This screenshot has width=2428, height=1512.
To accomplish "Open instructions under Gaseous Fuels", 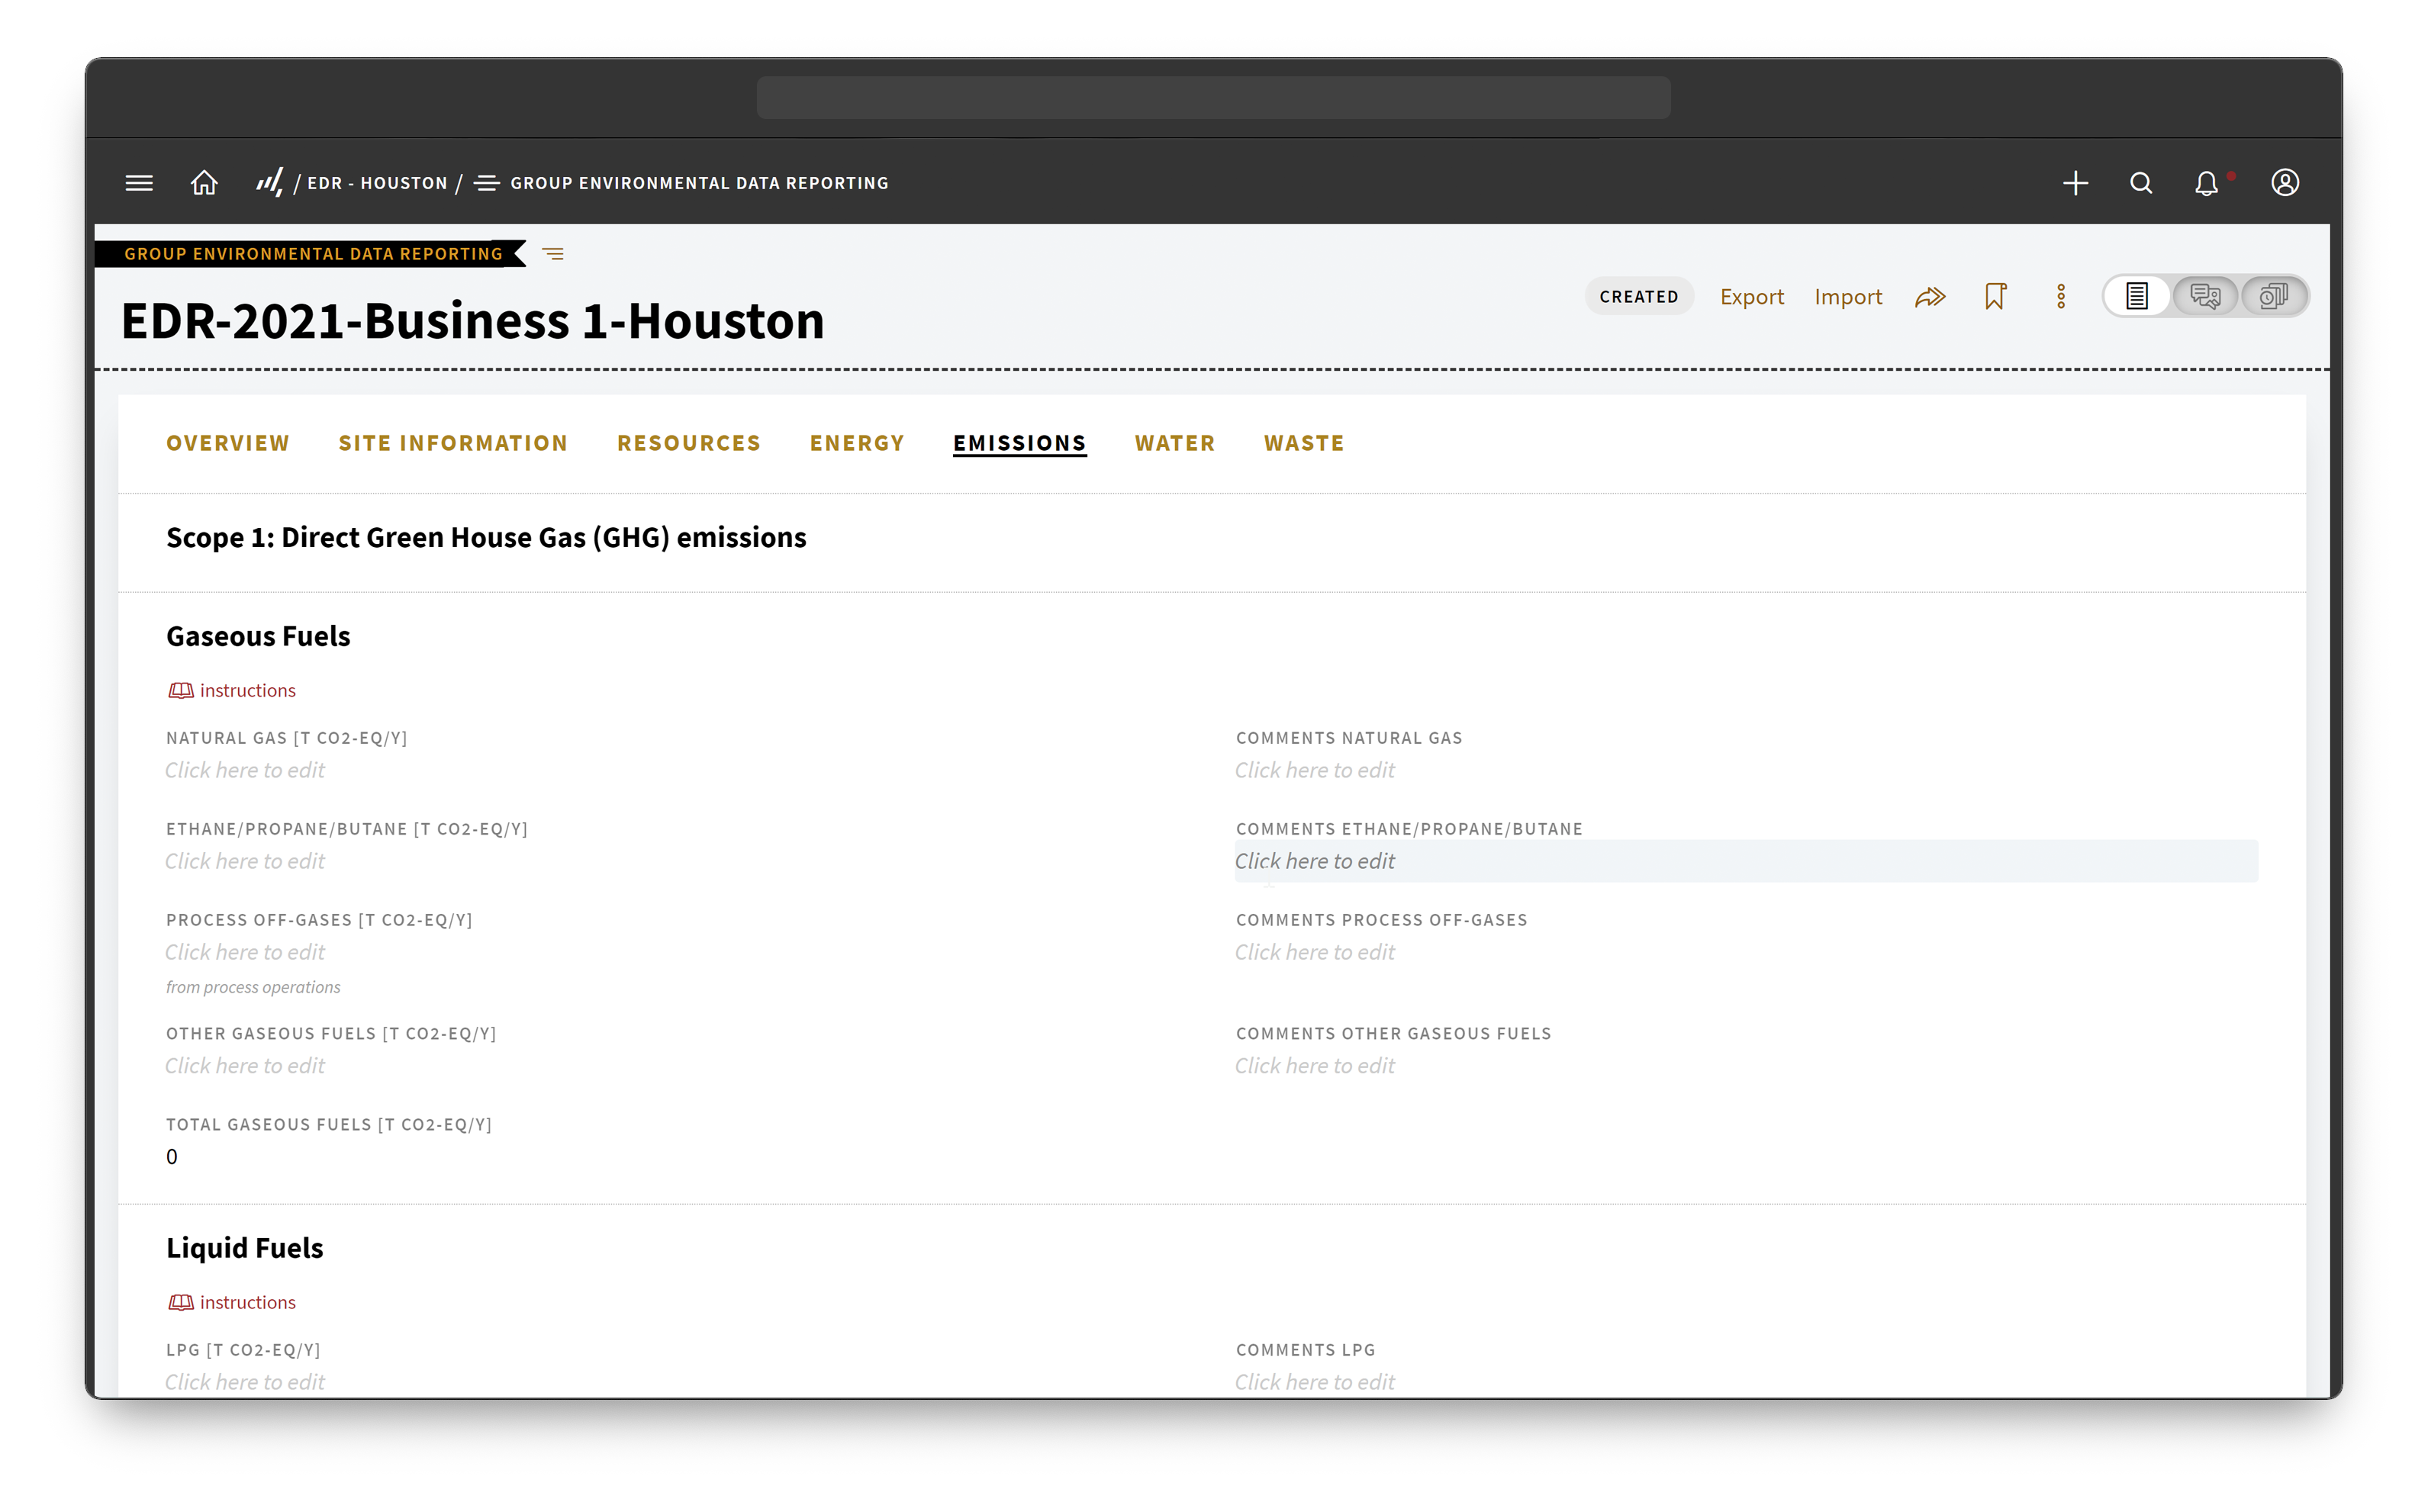I will click(x=231, y=690).
